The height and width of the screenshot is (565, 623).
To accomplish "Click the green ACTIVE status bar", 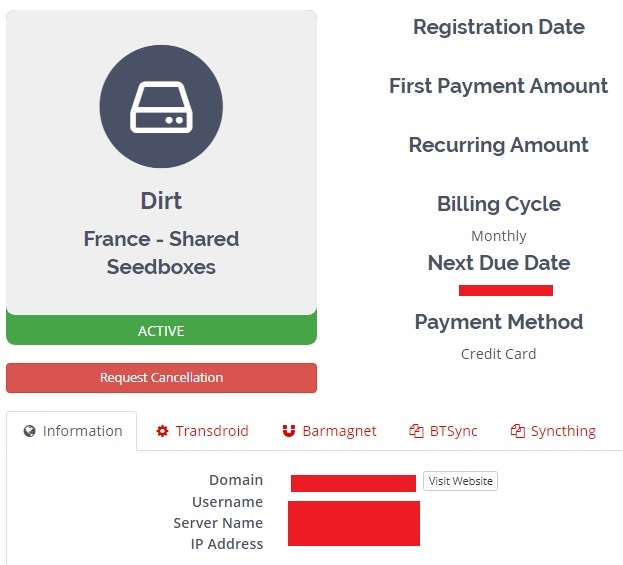I will (161, 330).
